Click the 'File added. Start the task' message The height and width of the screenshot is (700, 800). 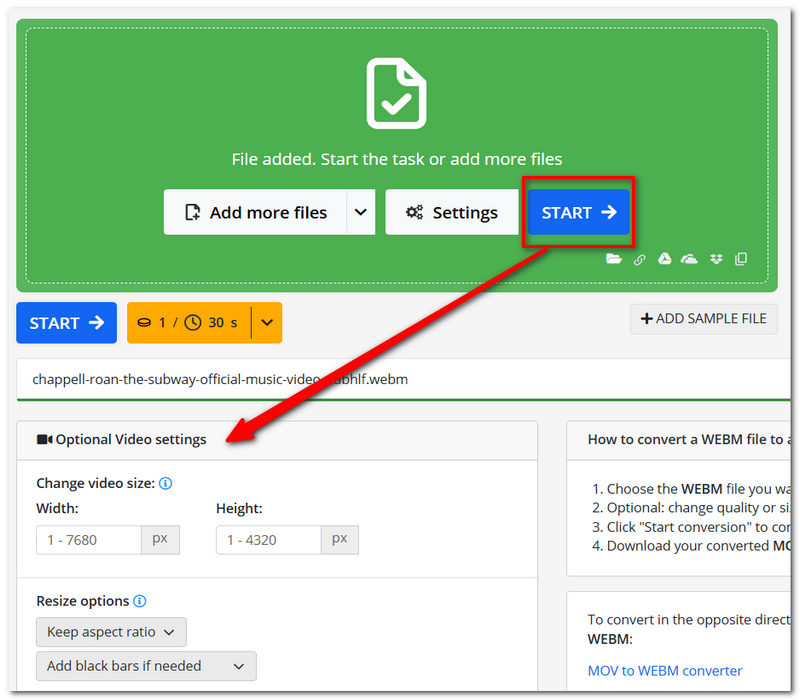pos(397,159)
